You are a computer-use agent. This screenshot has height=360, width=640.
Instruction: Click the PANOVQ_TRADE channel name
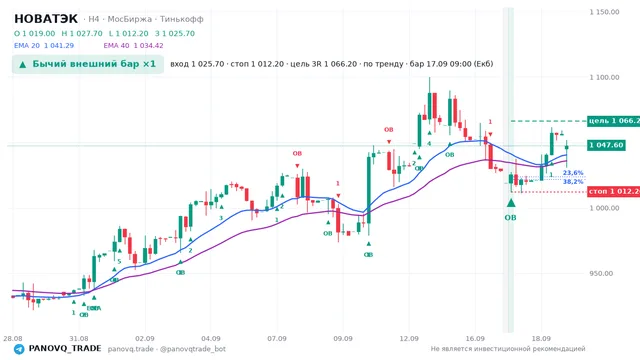(x=65, y=349)
